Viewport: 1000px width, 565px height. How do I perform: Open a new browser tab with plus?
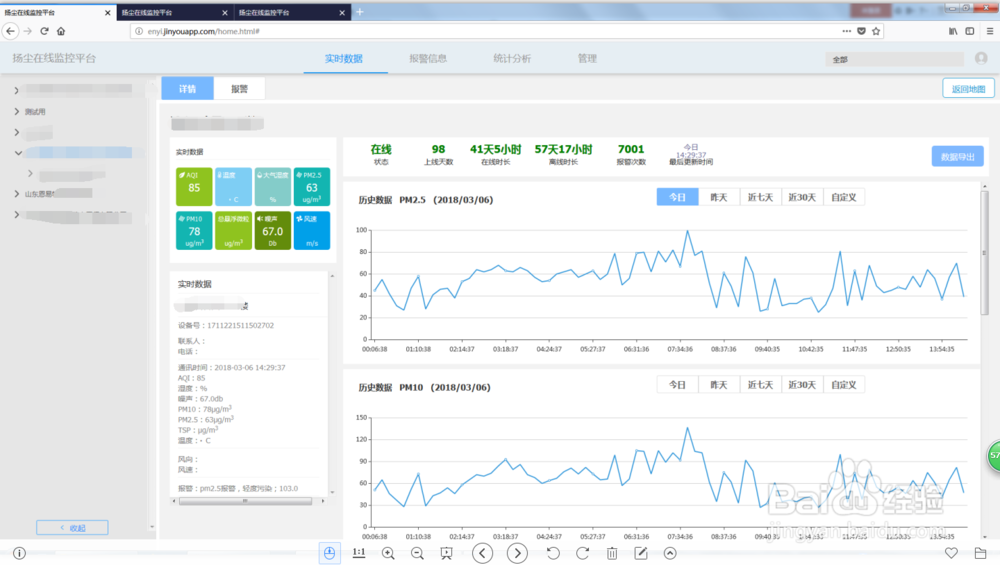click(360, 12)
